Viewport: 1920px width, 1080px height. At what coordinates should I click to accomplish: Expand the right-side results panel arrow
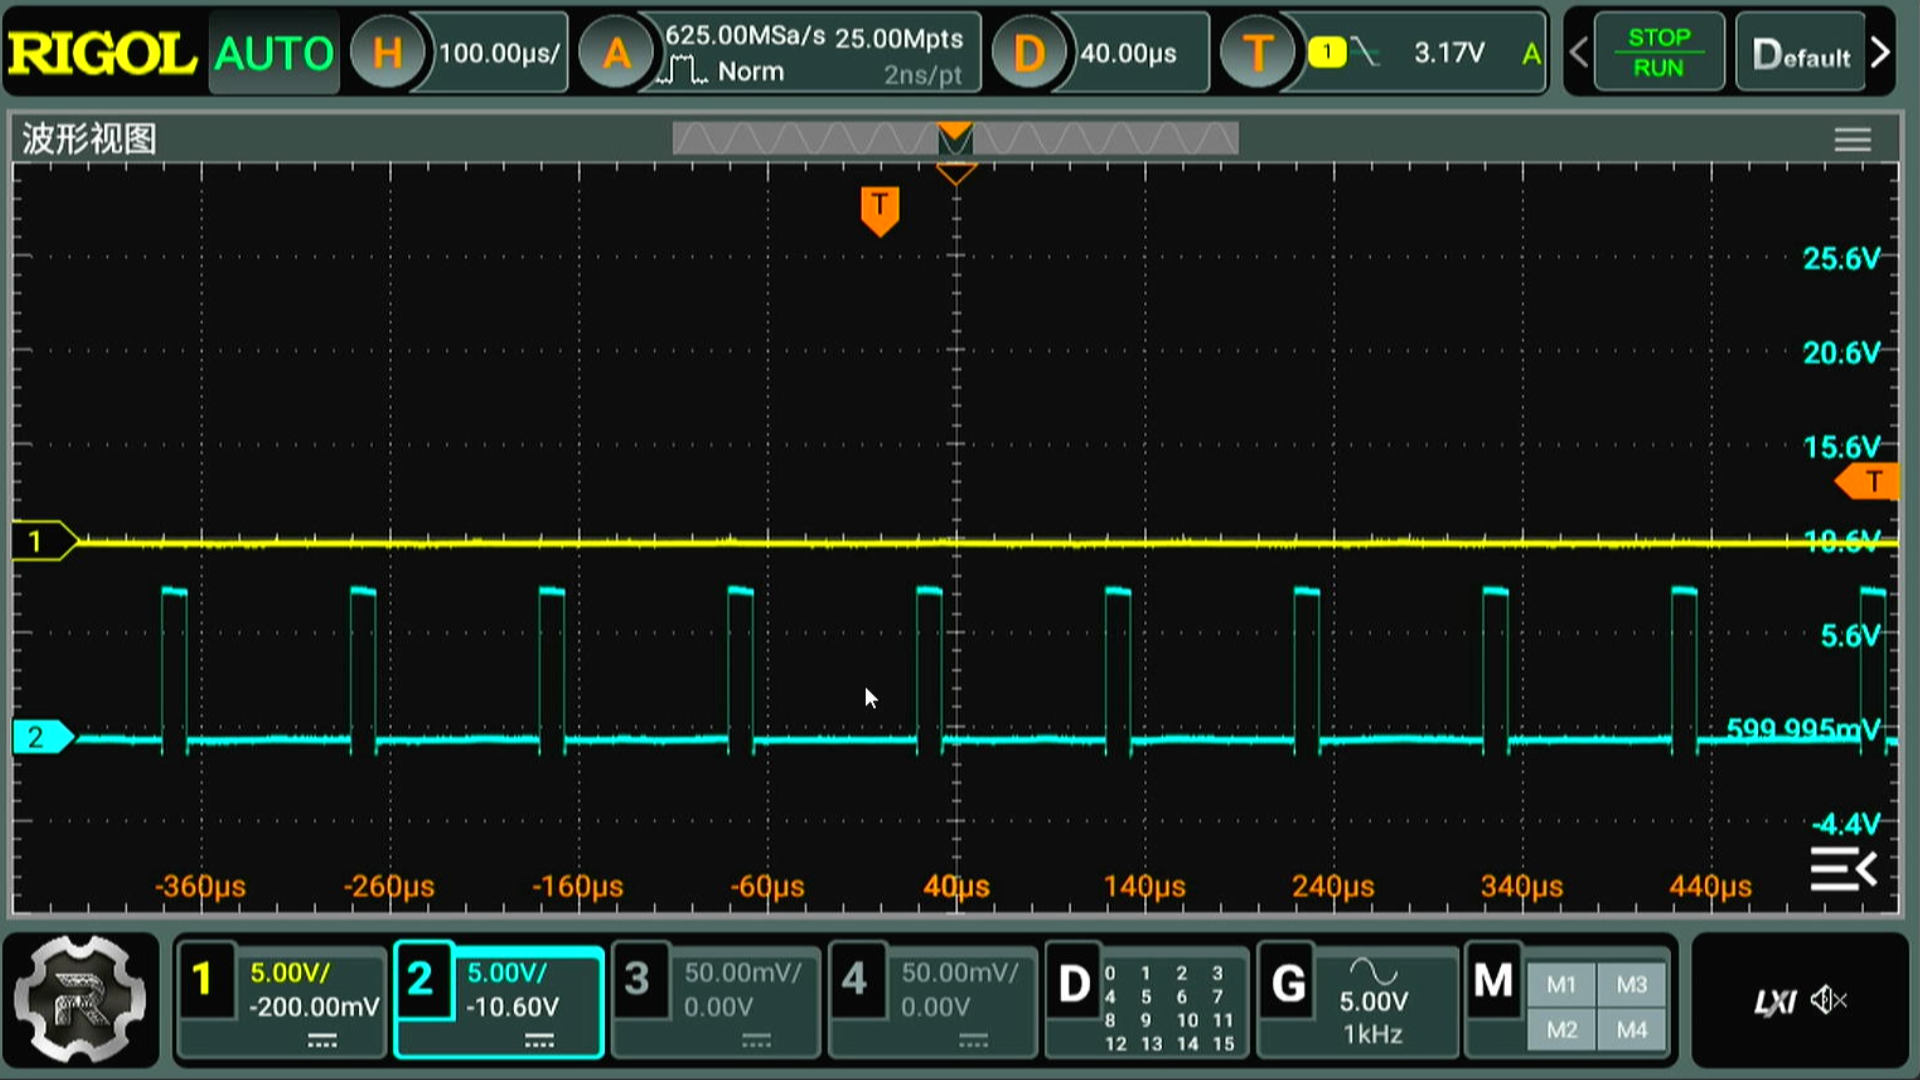coord(1843,869)
